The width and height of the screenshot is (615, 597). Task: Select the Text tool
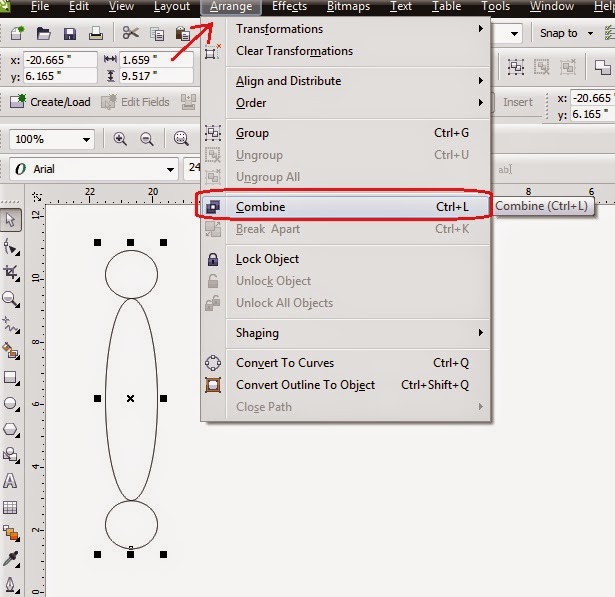click(10, 481)
